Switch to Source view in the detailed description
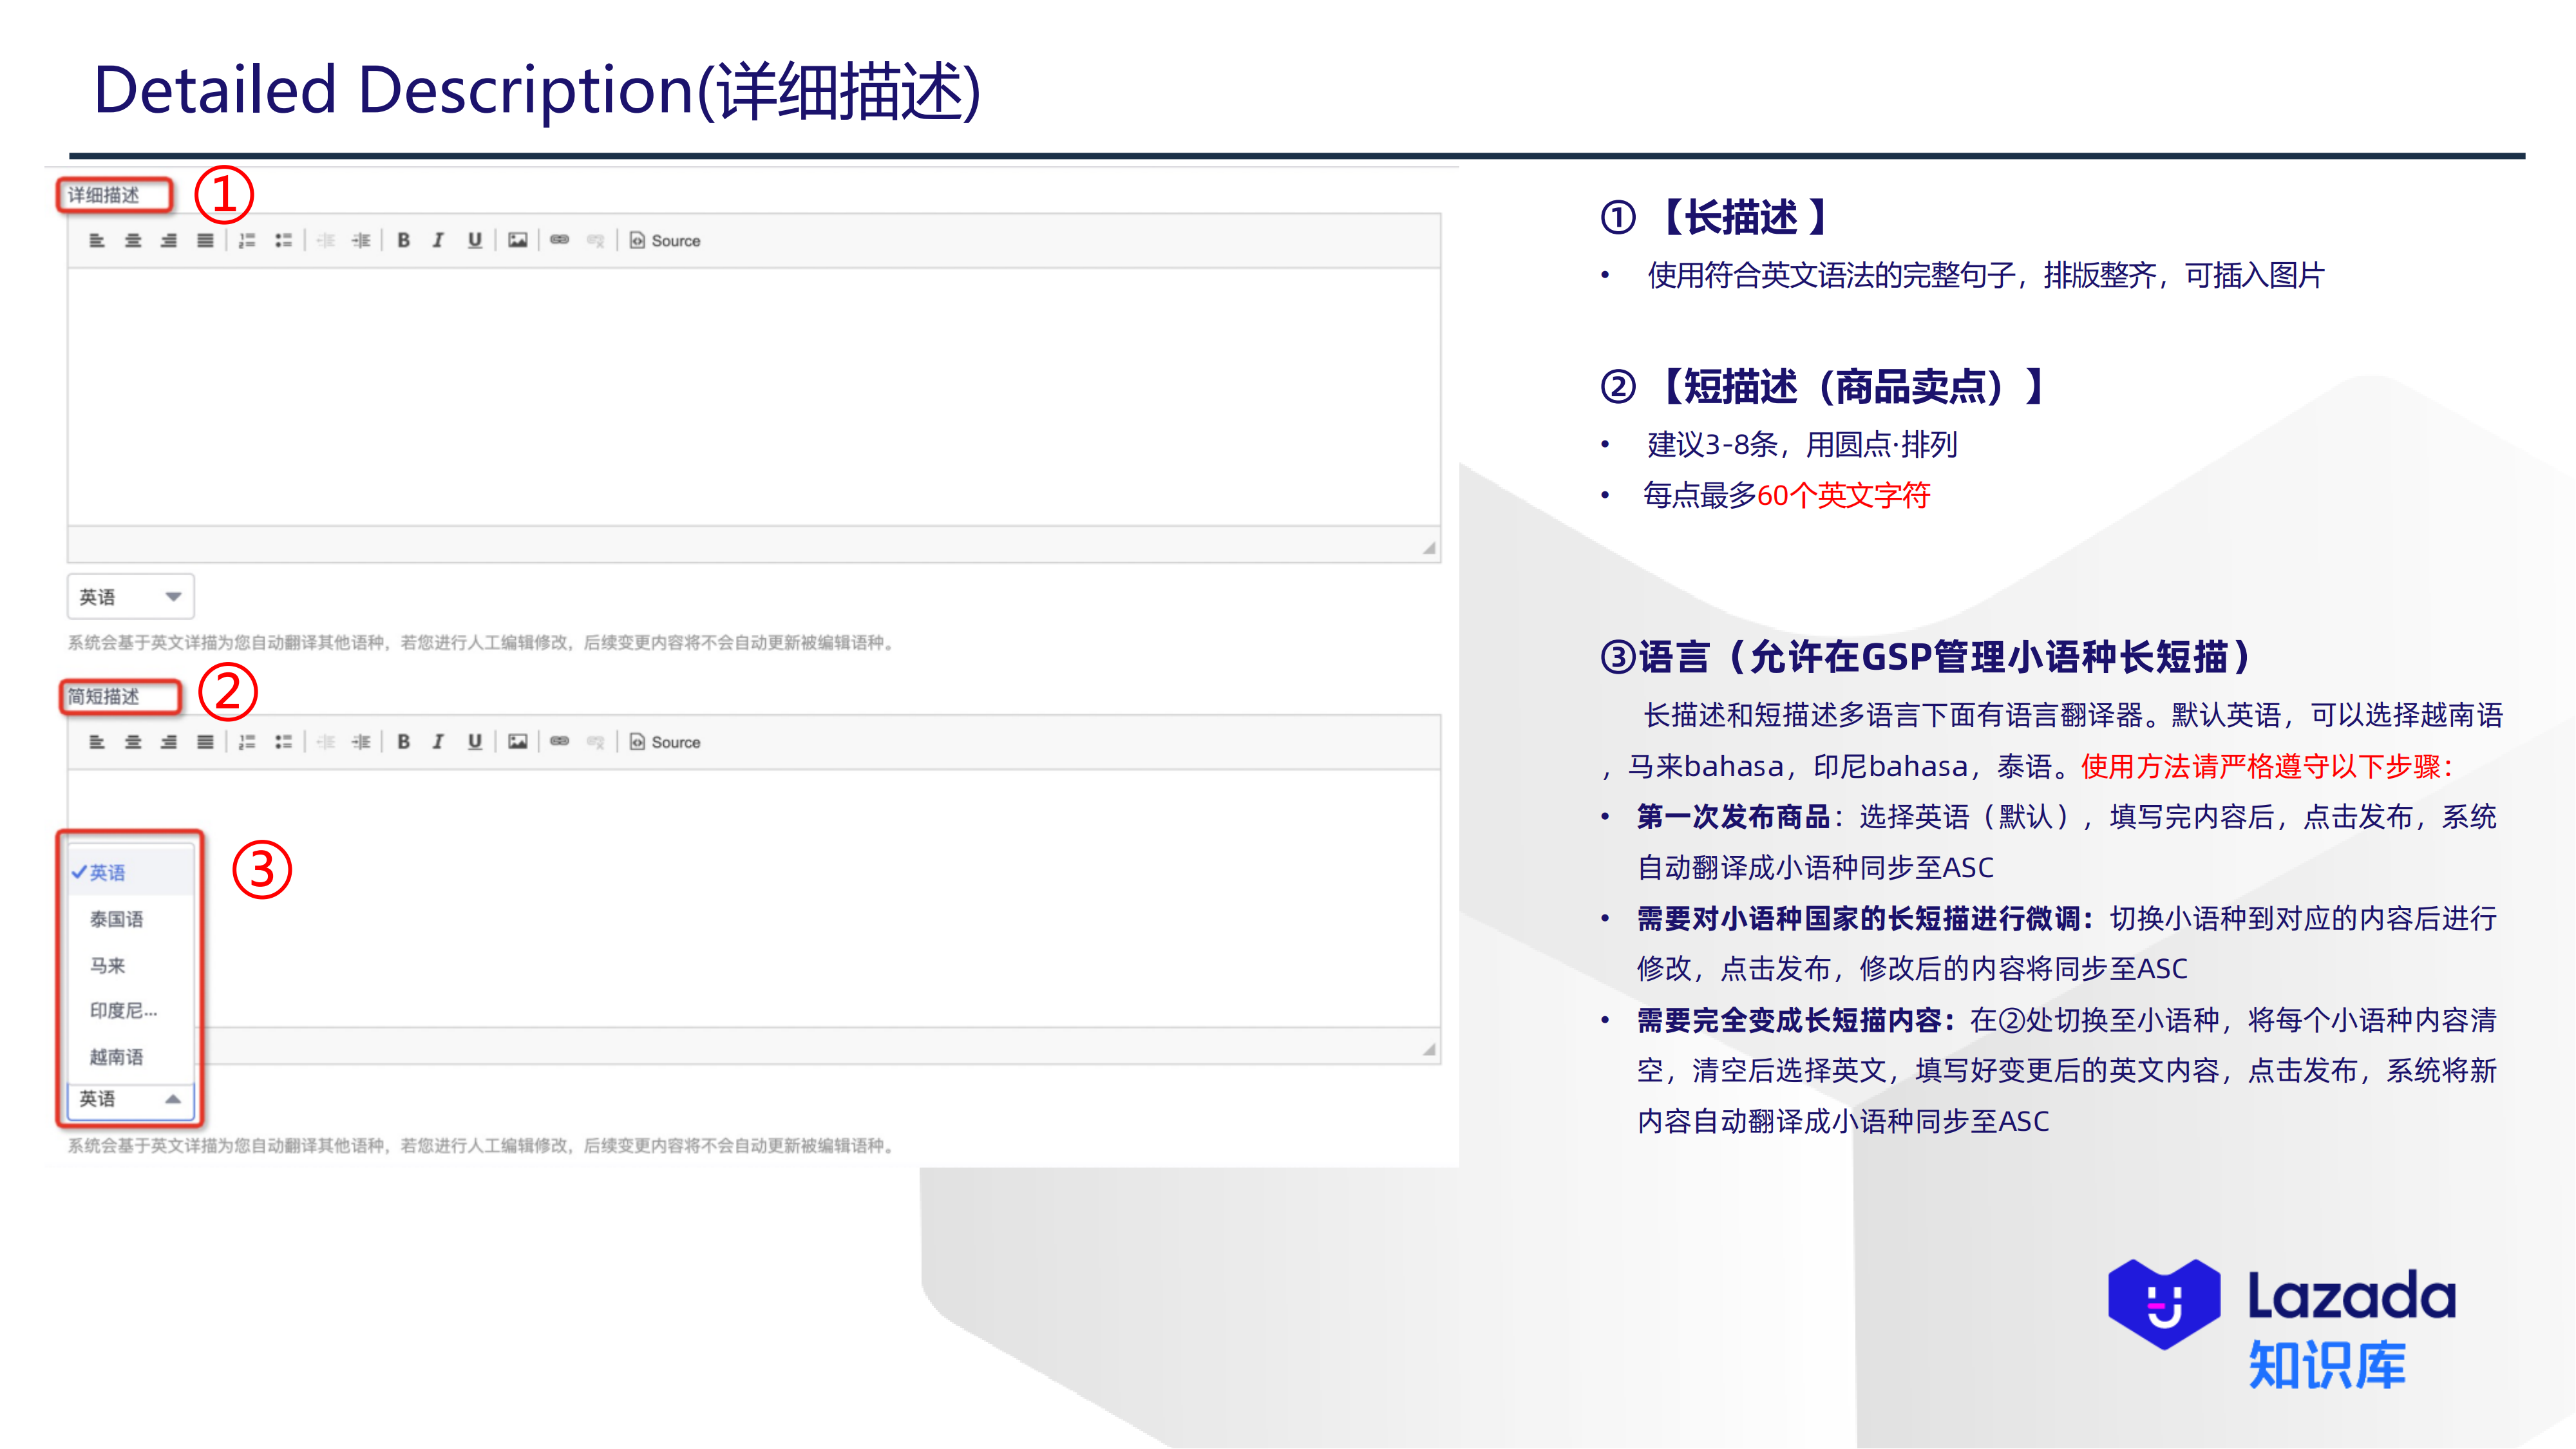The width and height of the screenshot is (2576, 1449). [x=656, y=240]
